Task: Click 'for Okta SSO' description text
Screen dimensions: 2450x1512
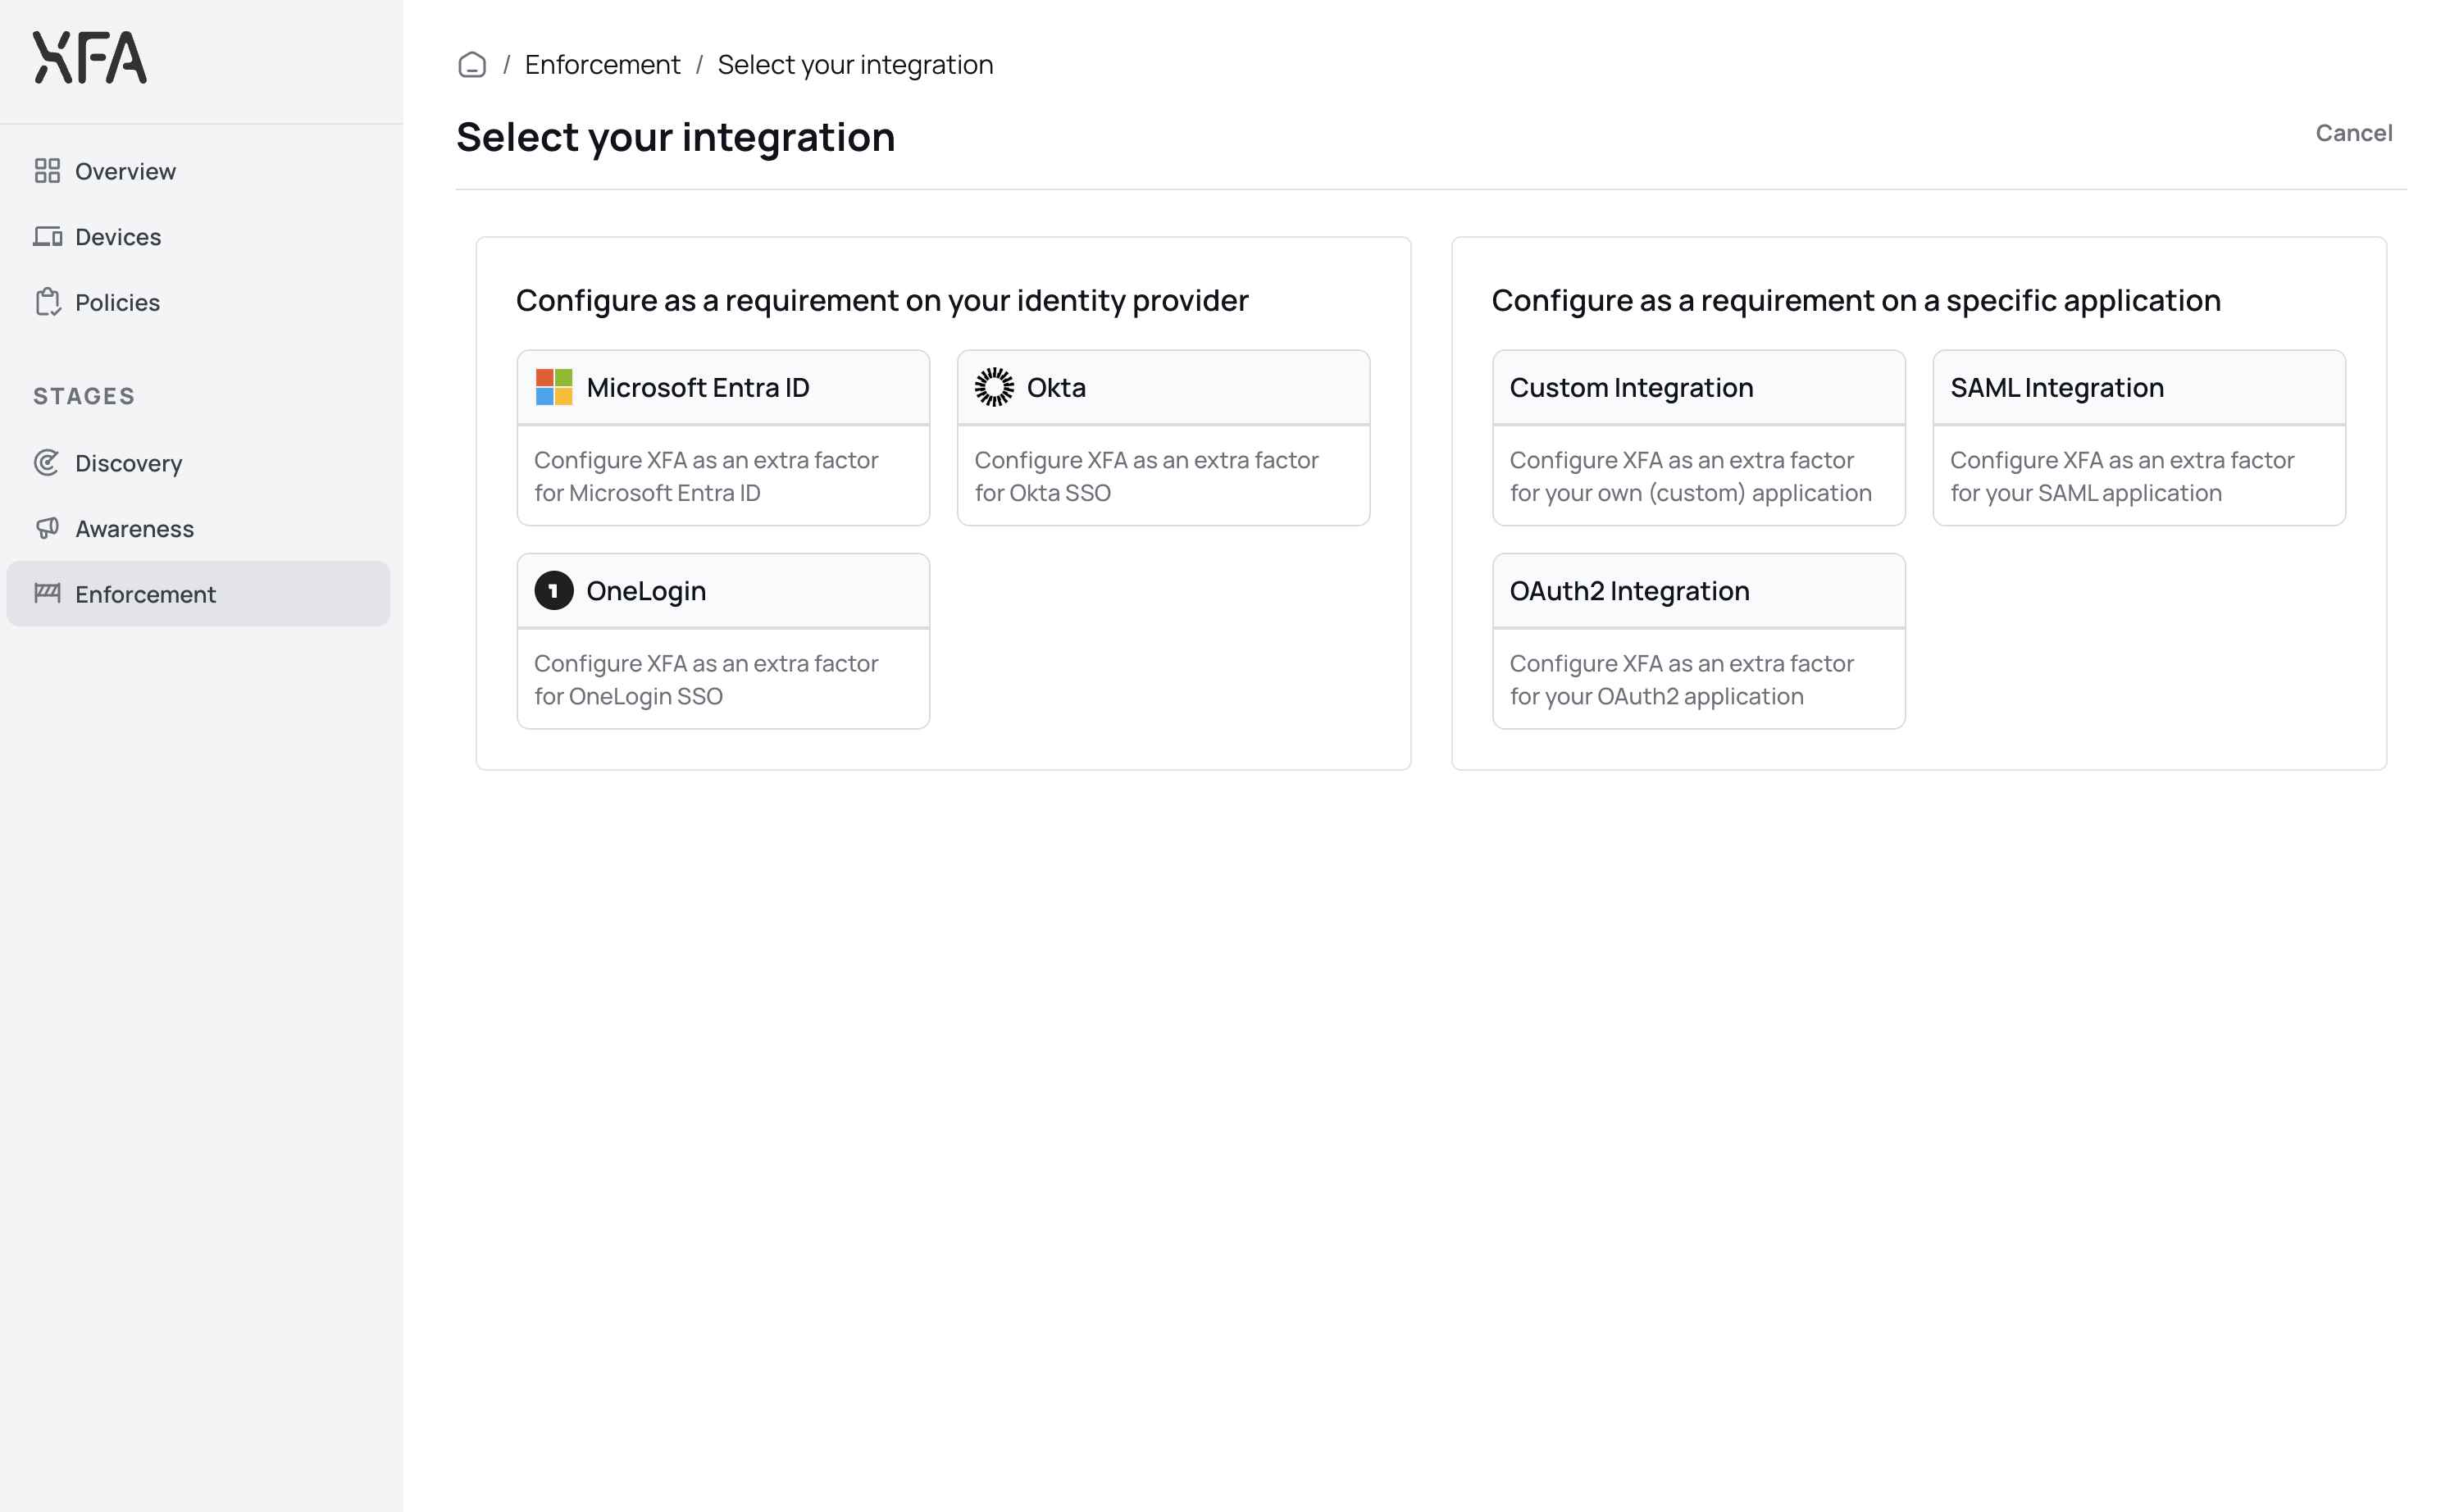Action: pyautogui.click(x=1042, y=493)
